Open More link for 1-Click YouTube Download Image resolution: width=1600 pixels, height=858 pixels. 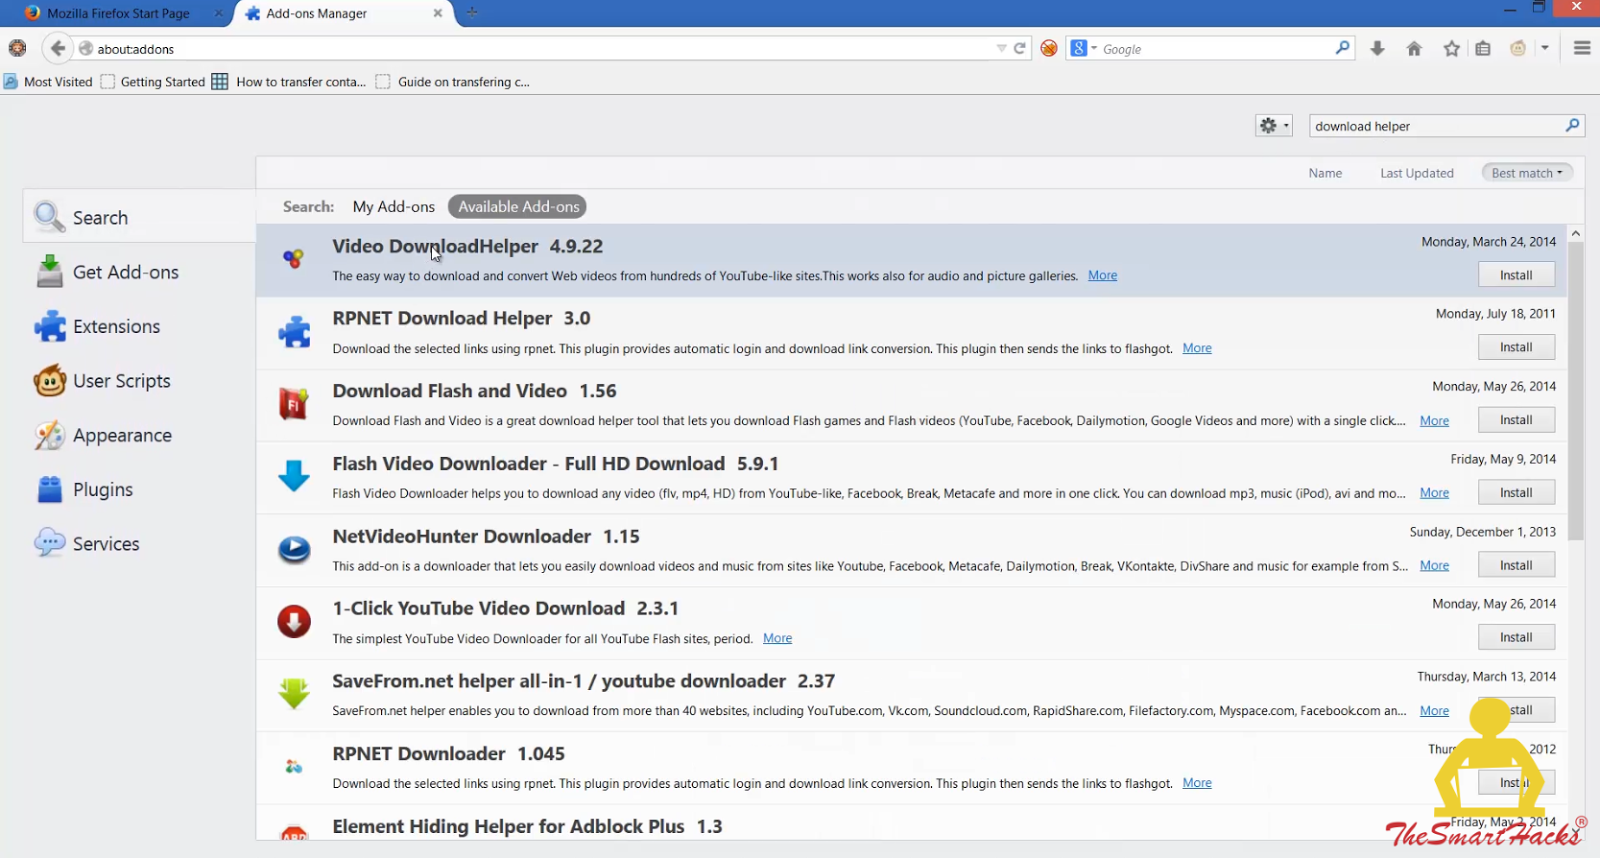tap(777, 638)
